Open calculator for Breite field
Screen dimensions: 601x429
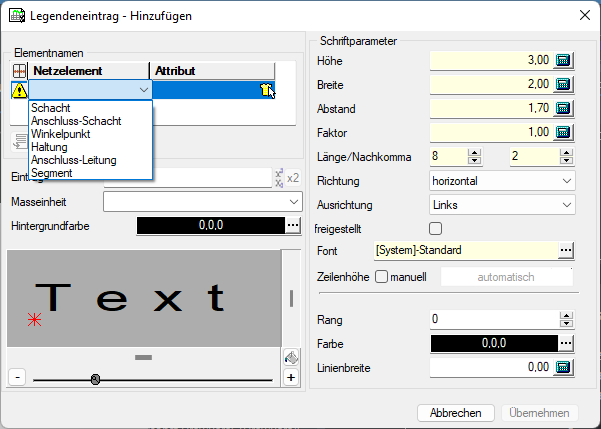pos(562,84)
